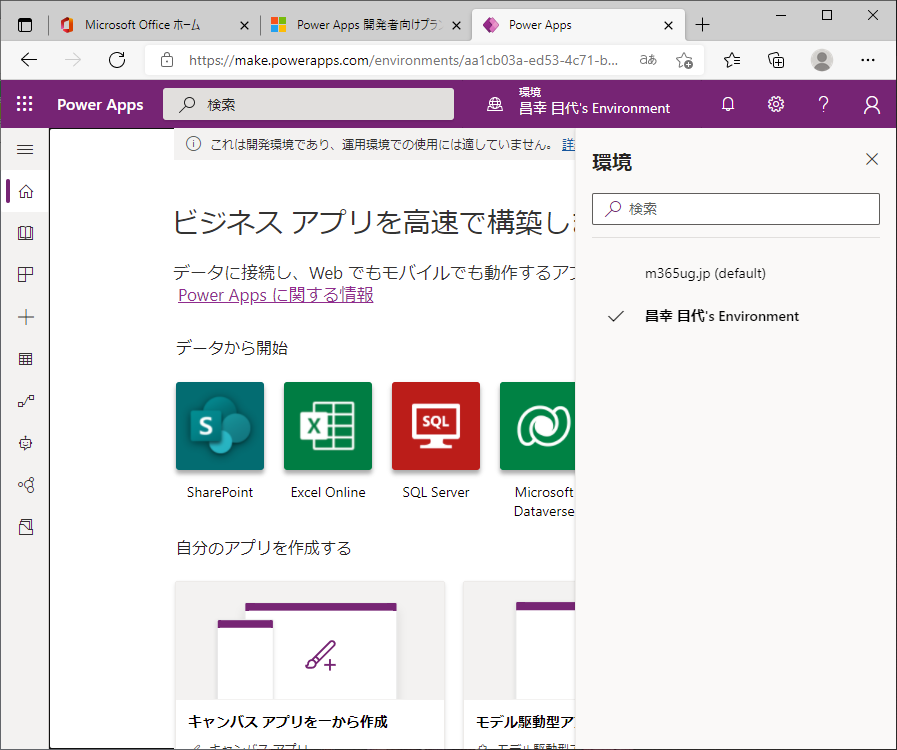Click the read aloud/translate aあ icon
This screenshot has width=897, height=750.
(648, 59)
